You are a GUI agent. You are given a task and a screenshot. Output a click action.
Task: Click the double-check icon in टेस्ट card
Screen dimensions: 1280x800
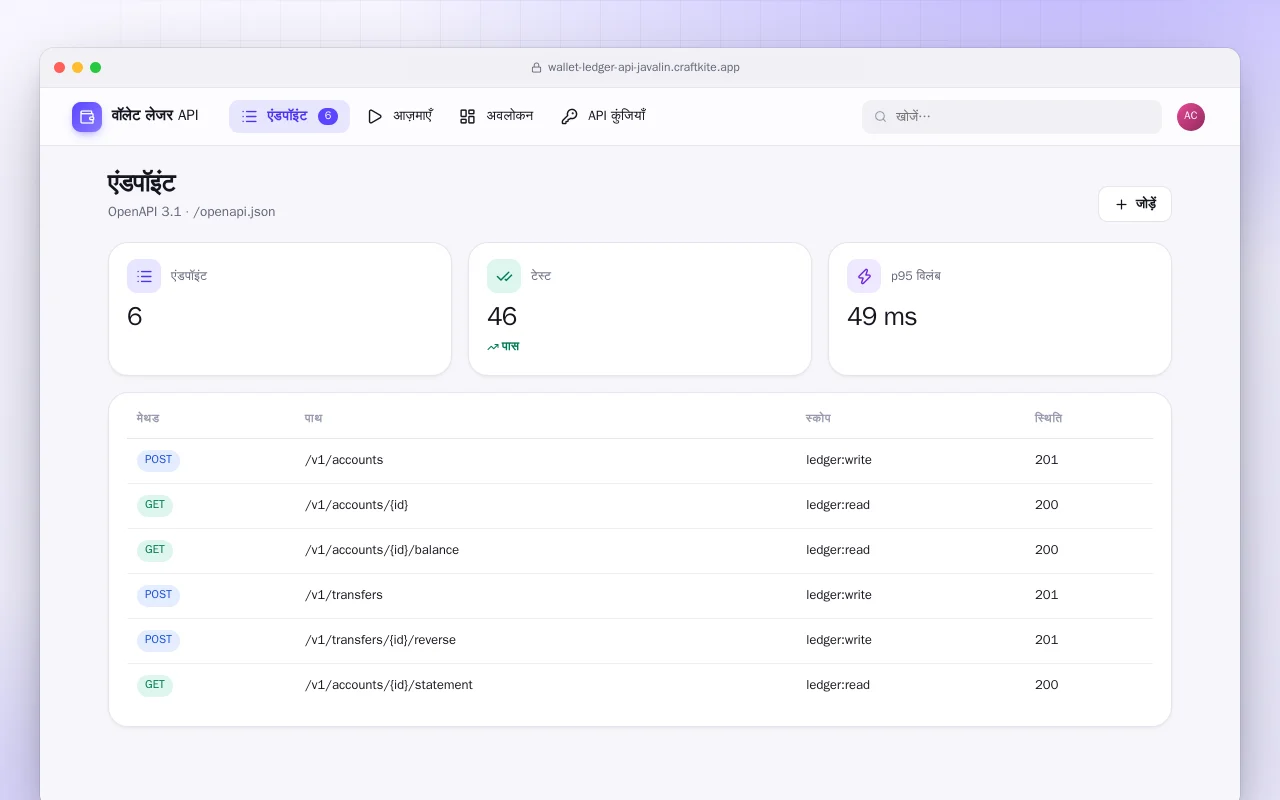point(504,276)
